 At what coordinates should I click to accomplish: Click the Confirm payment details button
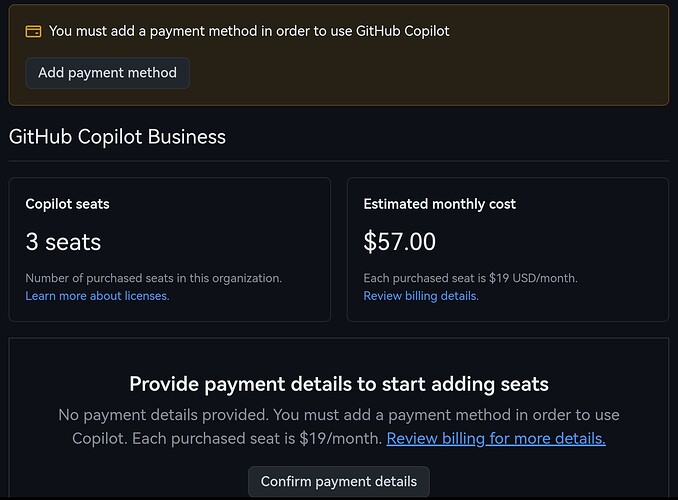[x=339, y=481]
